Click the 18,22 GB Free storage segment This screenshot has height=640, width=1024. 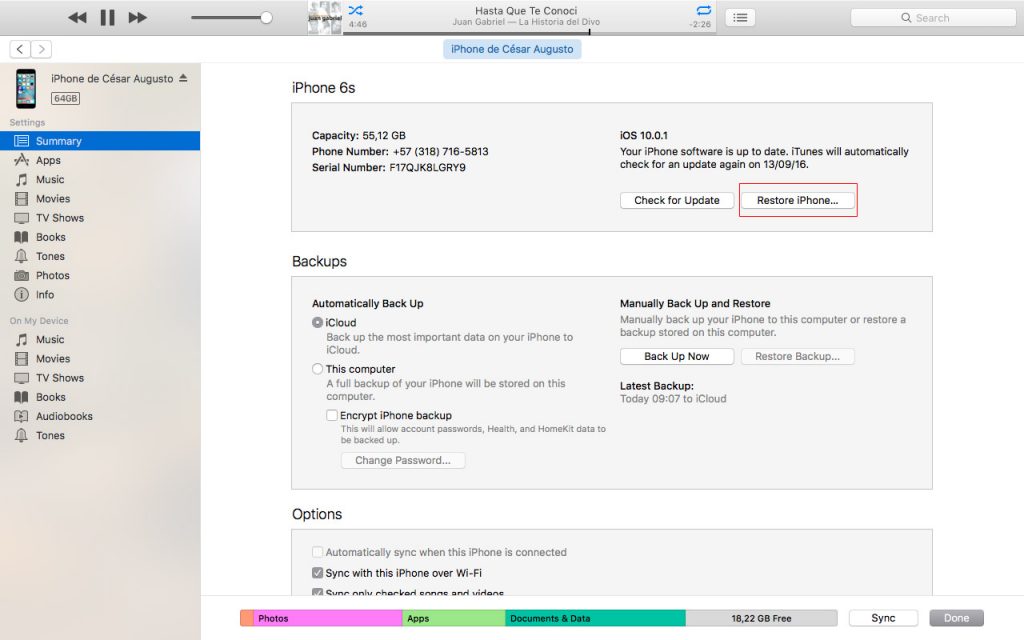point(761,618)
